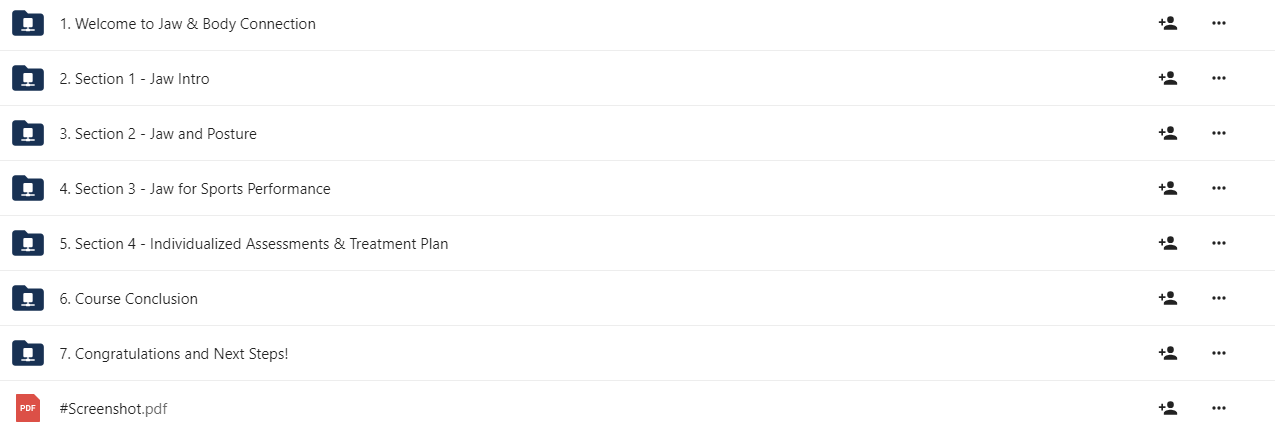Image resolution: width=1275 pixels, height=435 pixels.
Task: Share the Section 4 Individualized Assessments folder
Action: (1167, 243)
